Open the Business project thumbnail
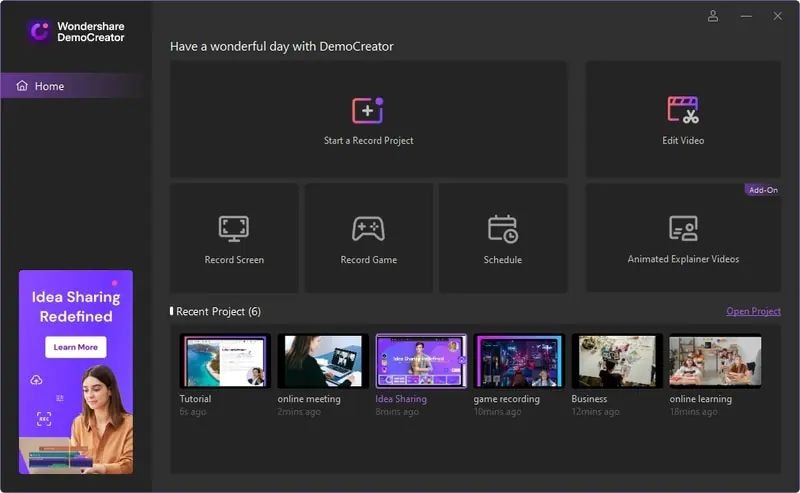The height and width of the screenshot is (493, 800). click(x=617, y=361)
